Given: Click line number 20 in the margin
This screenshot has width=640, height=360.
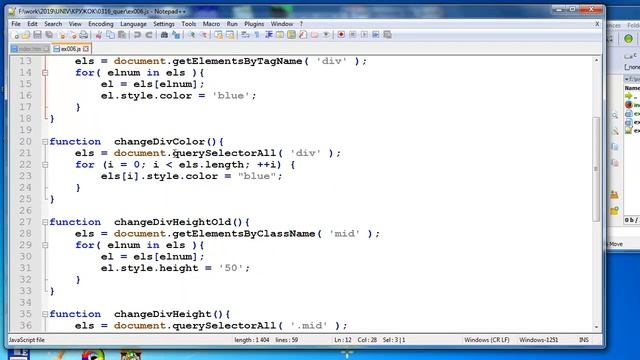Looking at the screenshot, I should [x=25, y=142].
